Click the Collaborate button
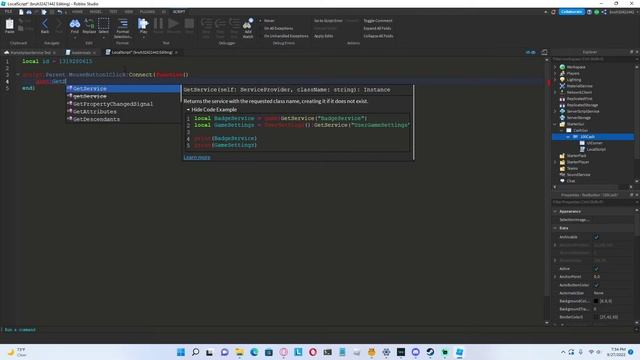This screenshot has height=360, width=640. (x=571, y=12)
